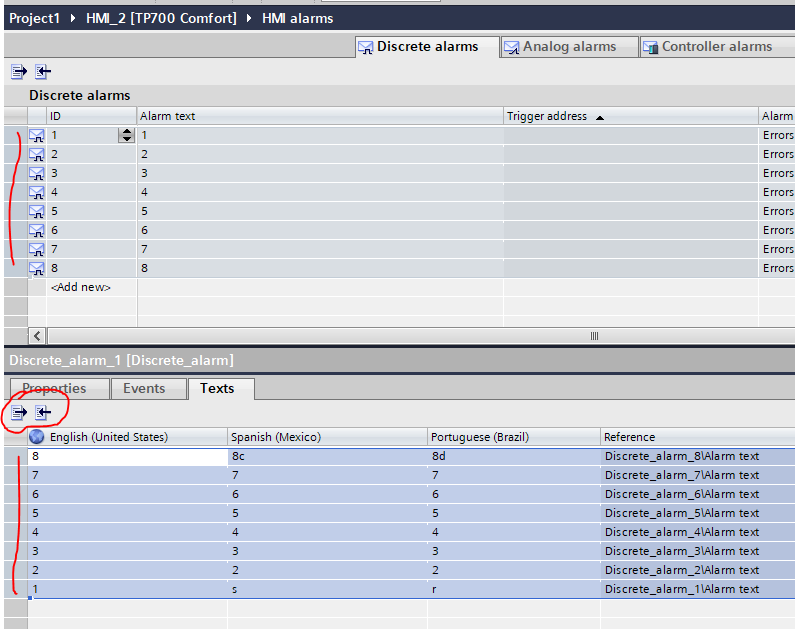Expand breadcrumb arrow before HMI alarms
Viewport: 795px width, 629px height.
[x=249, y=18]
